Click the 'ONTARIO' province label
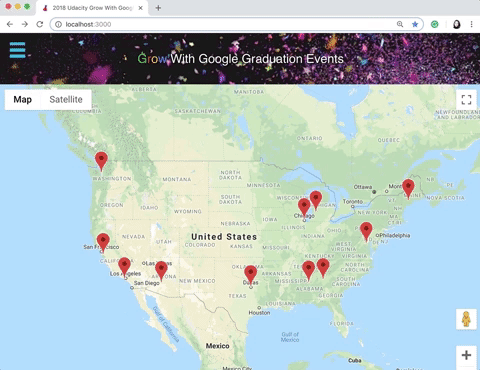Screen dimensions: 480x370 pyautogui.click(x=310, y=138)
